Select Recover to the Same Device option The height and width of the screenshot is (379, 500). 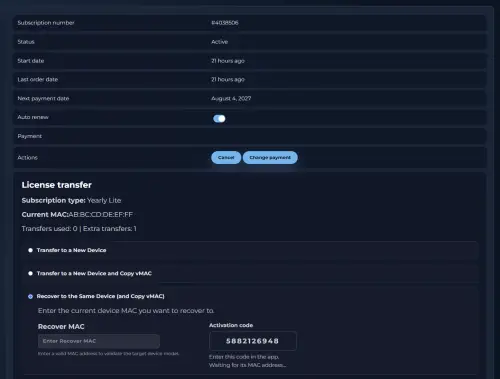pos(30,296)
